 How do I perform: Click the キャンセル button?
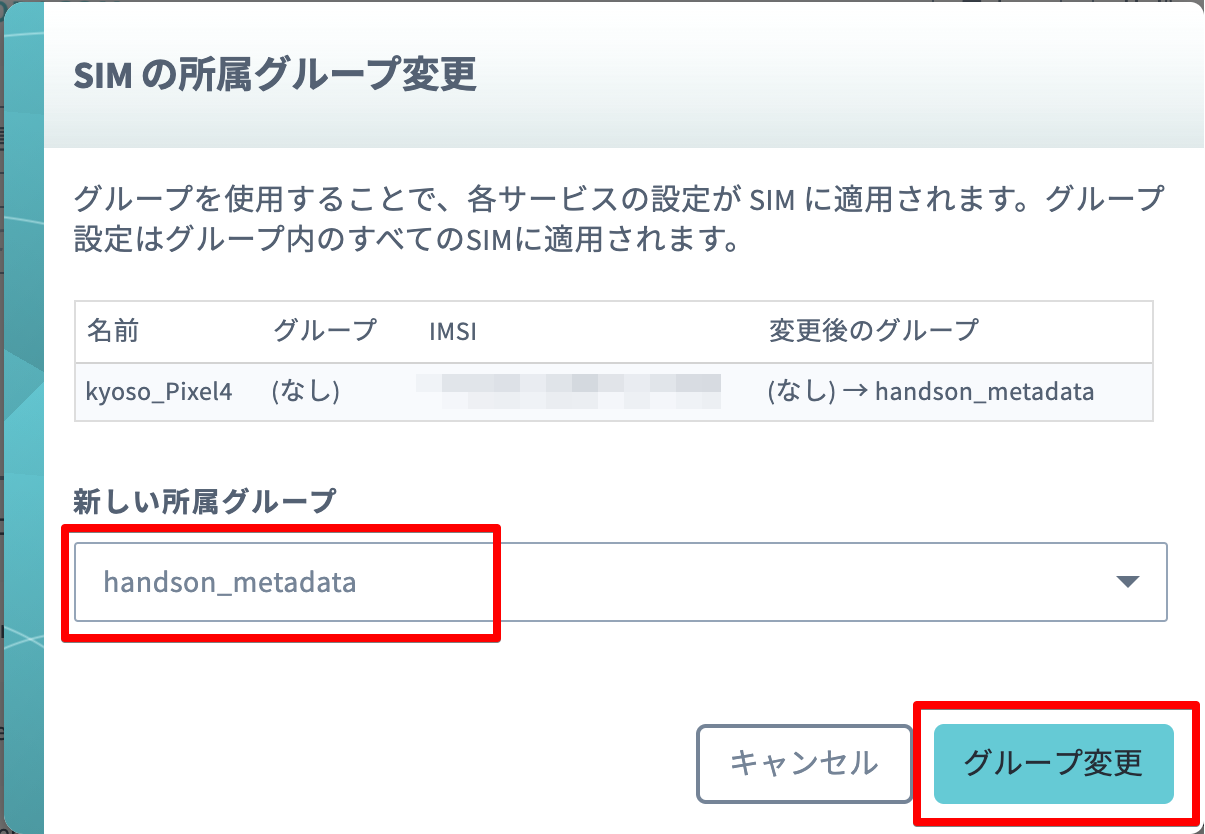point(804,764)
